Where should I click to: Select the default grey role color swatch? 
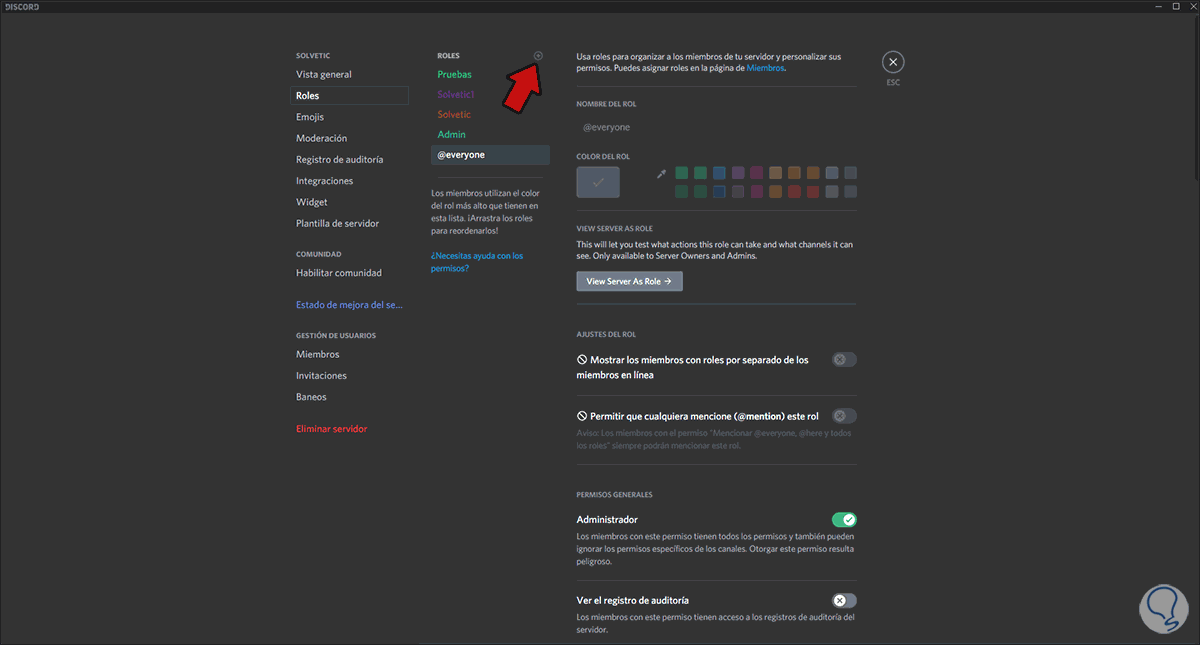point(598,182)
